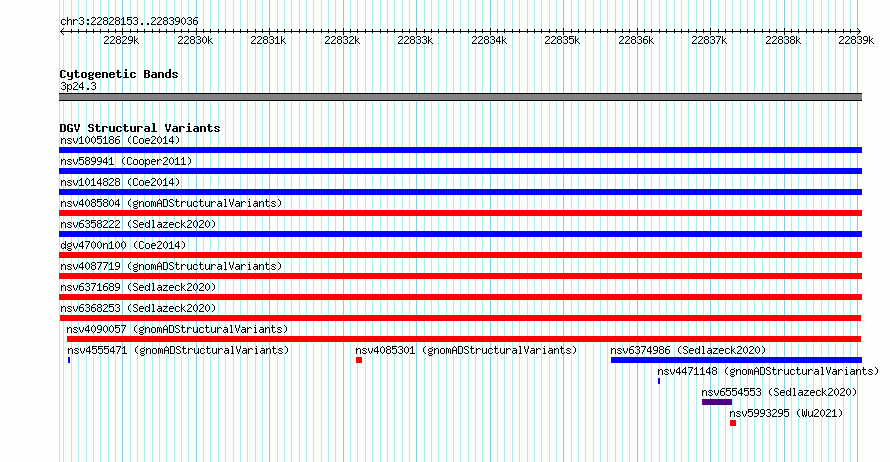
Task: Select the purple bar under nsv6554553
Action: (717, 402)
